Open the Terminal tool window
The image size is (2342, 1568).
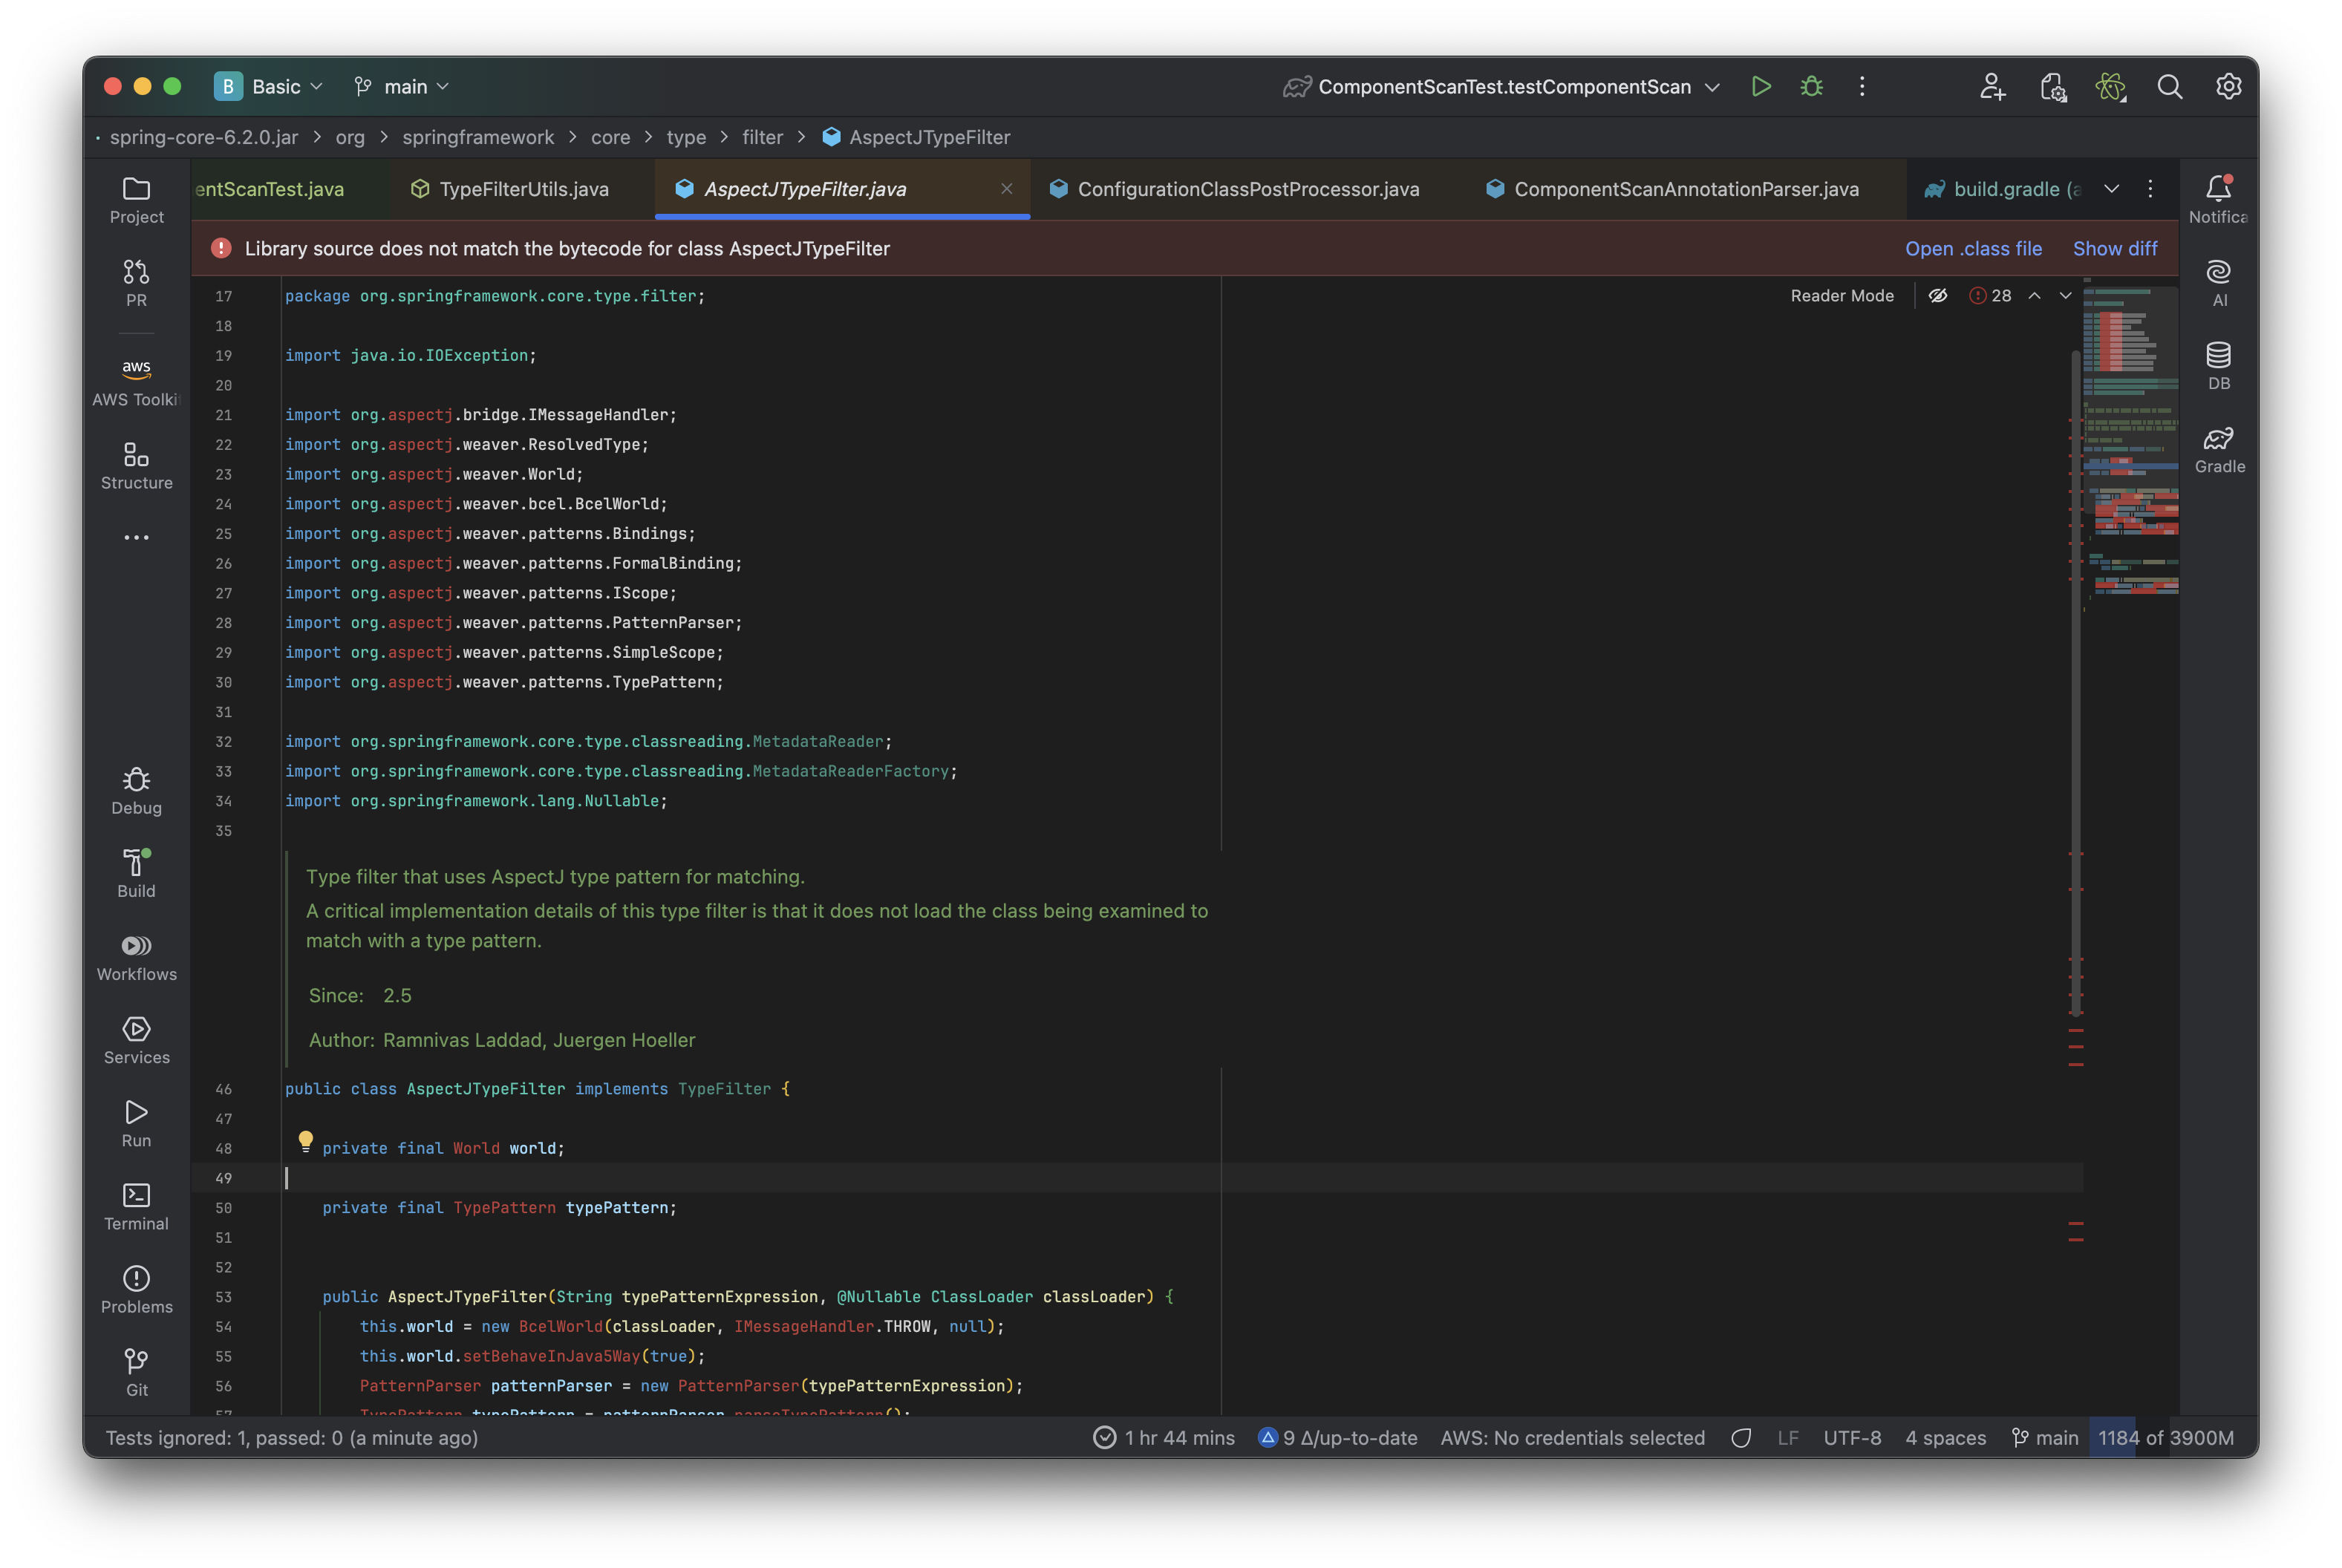point(136,1206)
